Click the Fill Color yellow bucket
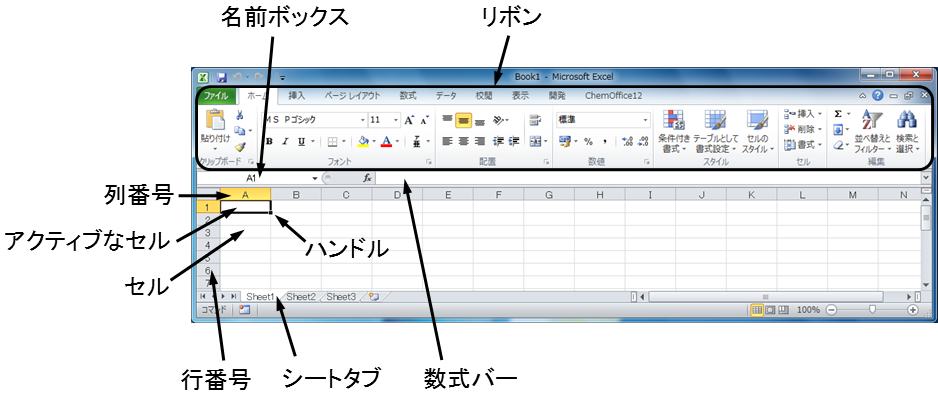The width and height of the screenshot is (938, 396). (363, 142)
